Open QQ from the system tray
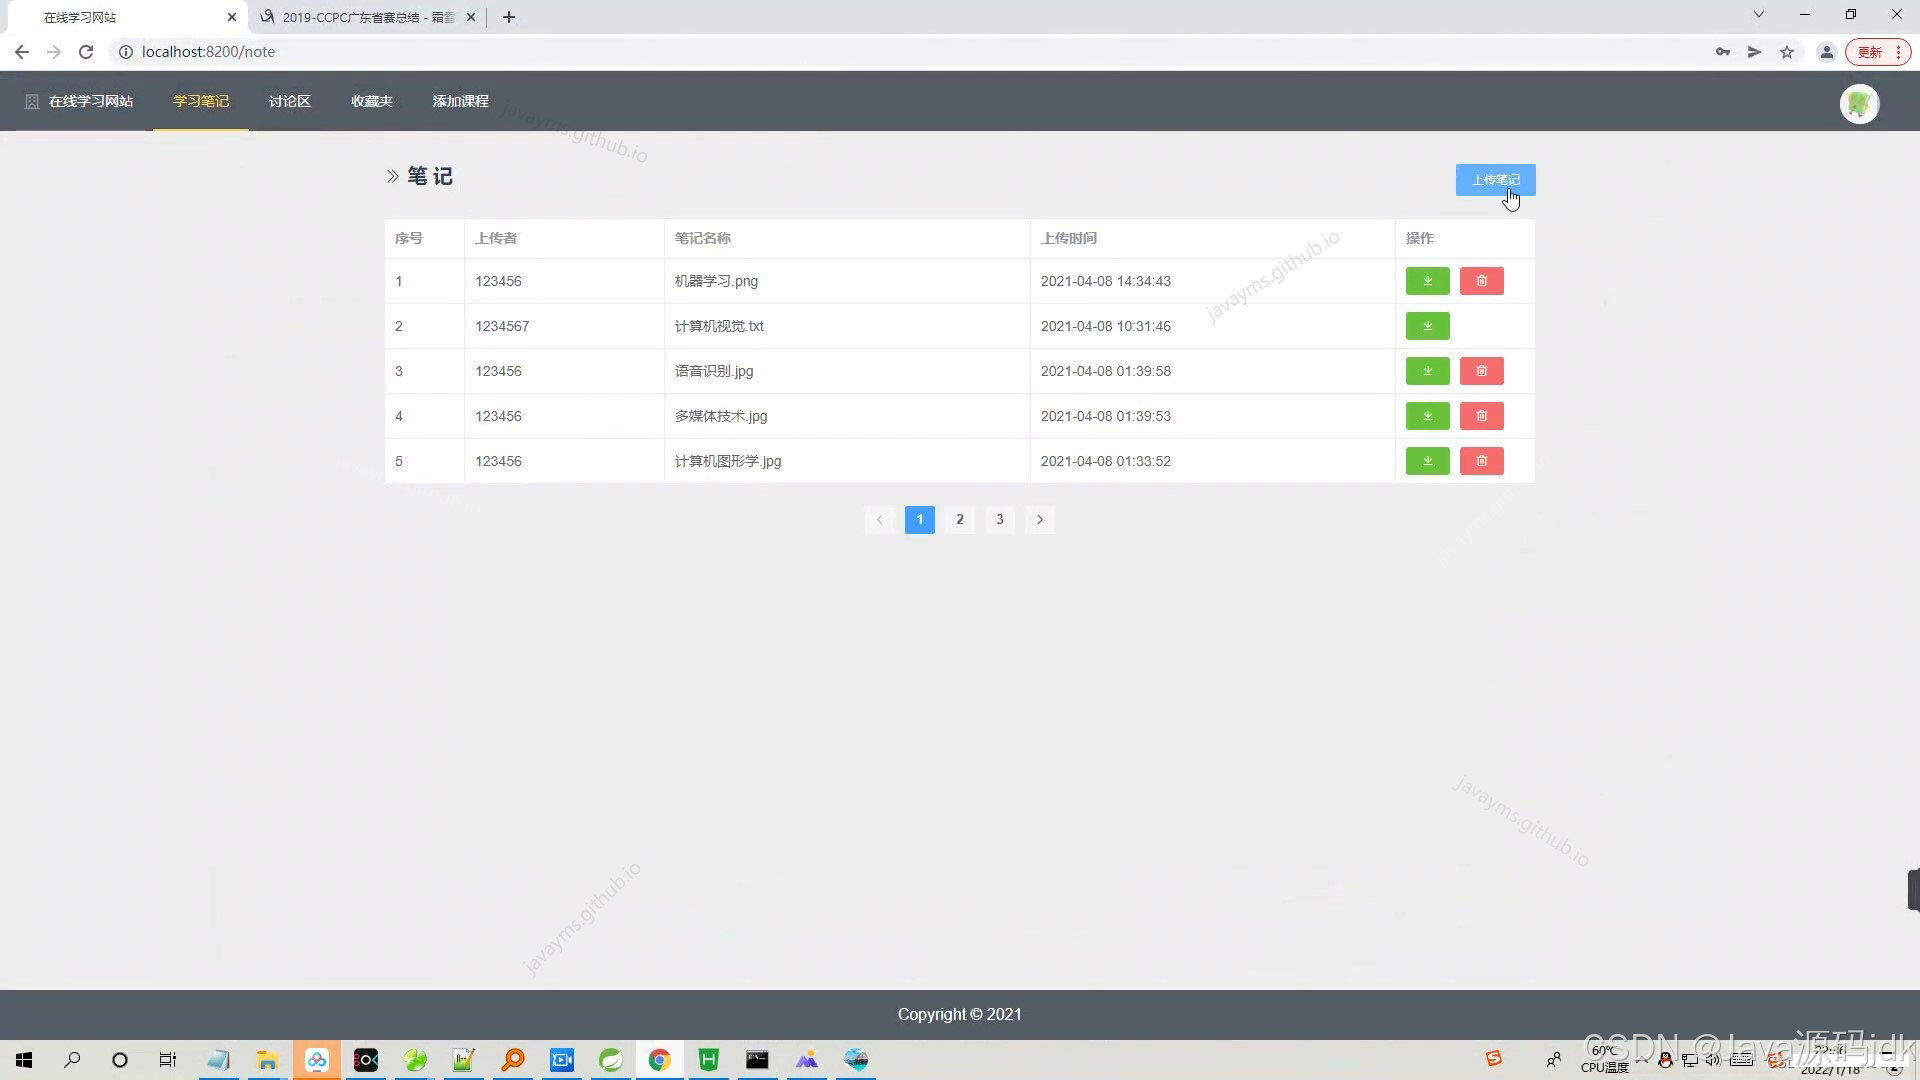 click(1664, 1060)
